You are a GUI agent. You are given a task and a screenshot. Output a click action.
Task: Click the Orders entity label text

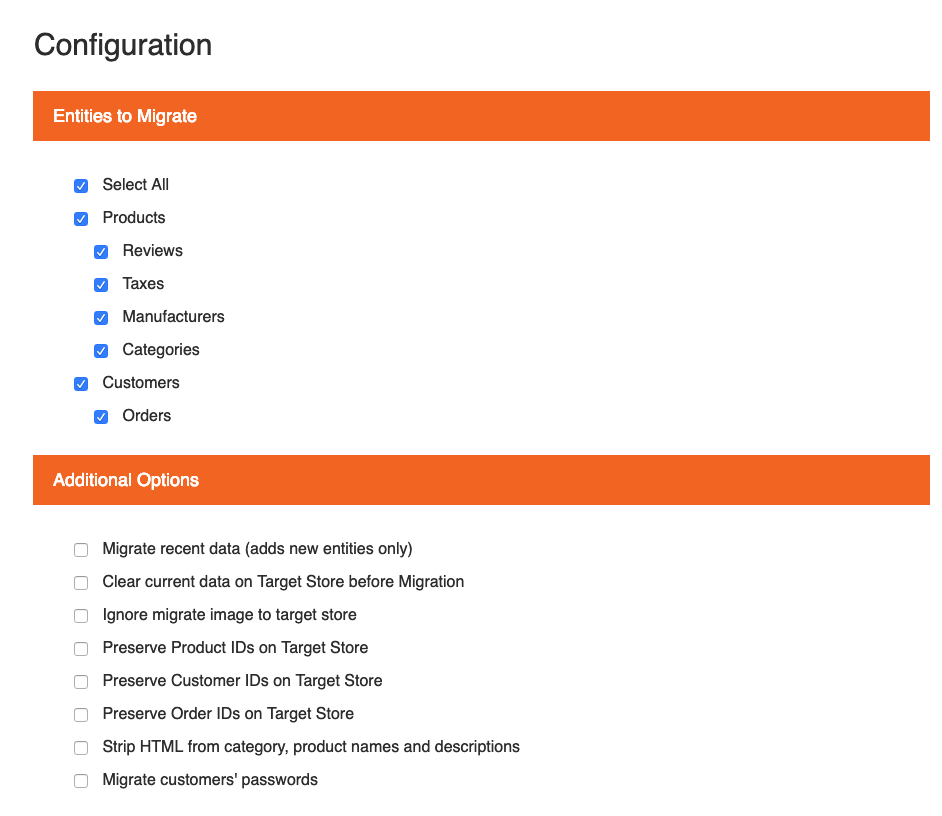coord(146,416)
